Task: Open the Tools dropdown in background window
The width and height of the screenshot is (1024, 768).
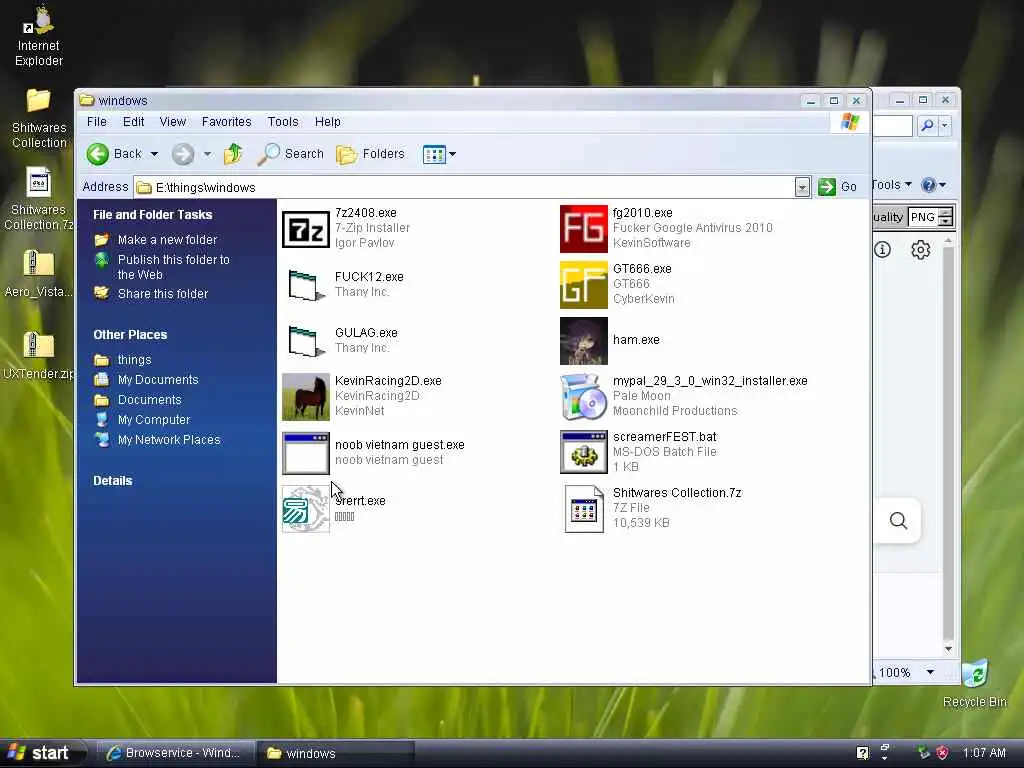Action: pyautogui.click(x=891, y=185)
